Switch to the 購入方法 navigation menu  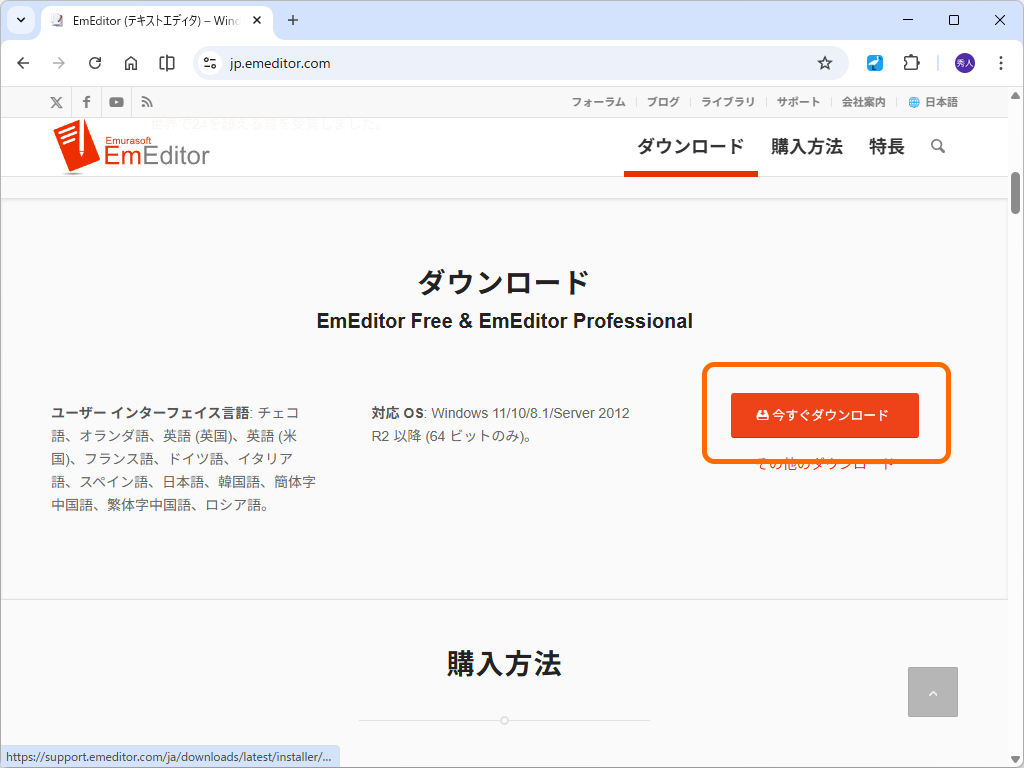click(806, 146)
